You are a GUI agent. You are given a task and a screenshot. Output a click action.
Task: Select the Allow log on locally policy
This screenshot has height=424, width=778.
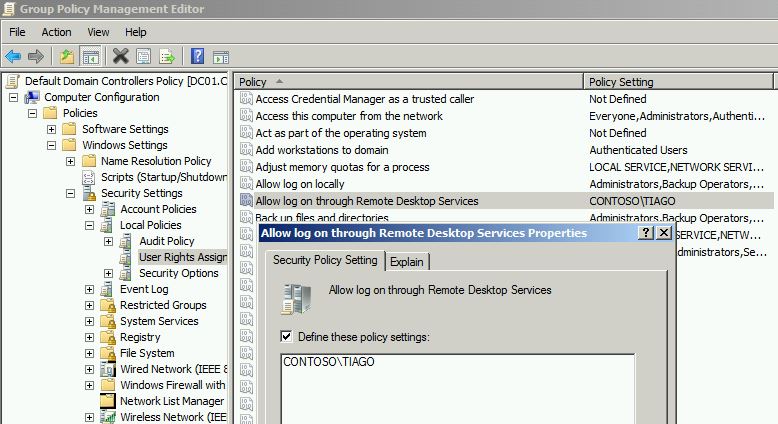[x=300, y=184]
